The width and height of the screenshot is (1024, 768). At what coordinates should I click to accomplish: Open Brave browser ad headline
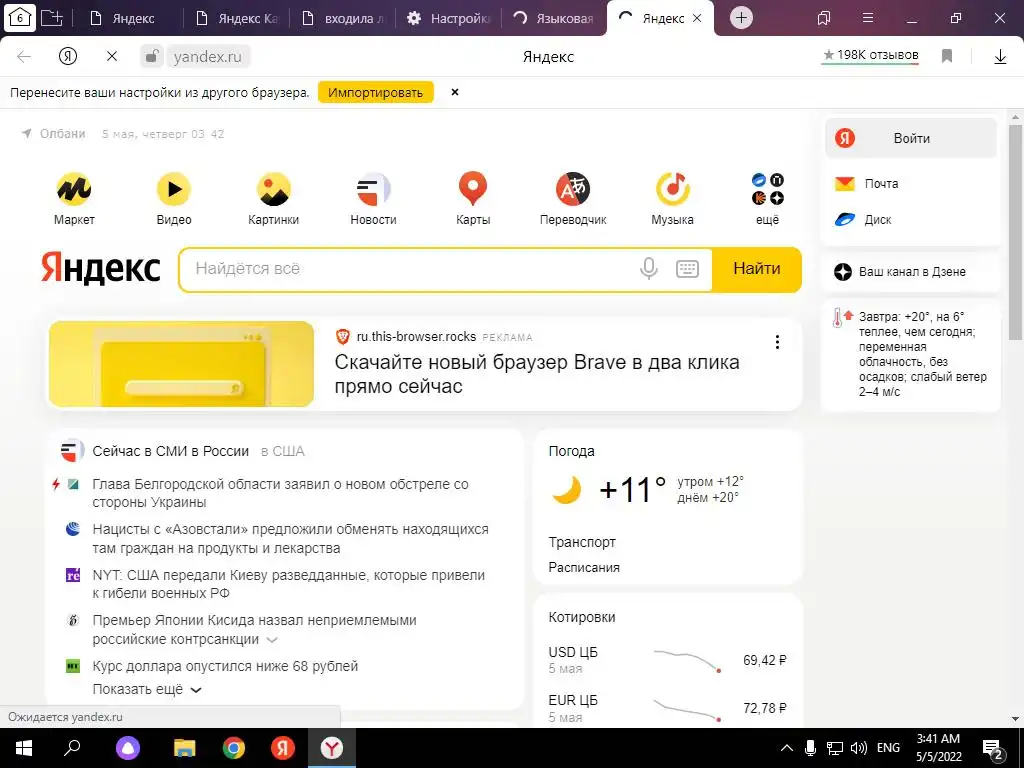click(537, 374)
